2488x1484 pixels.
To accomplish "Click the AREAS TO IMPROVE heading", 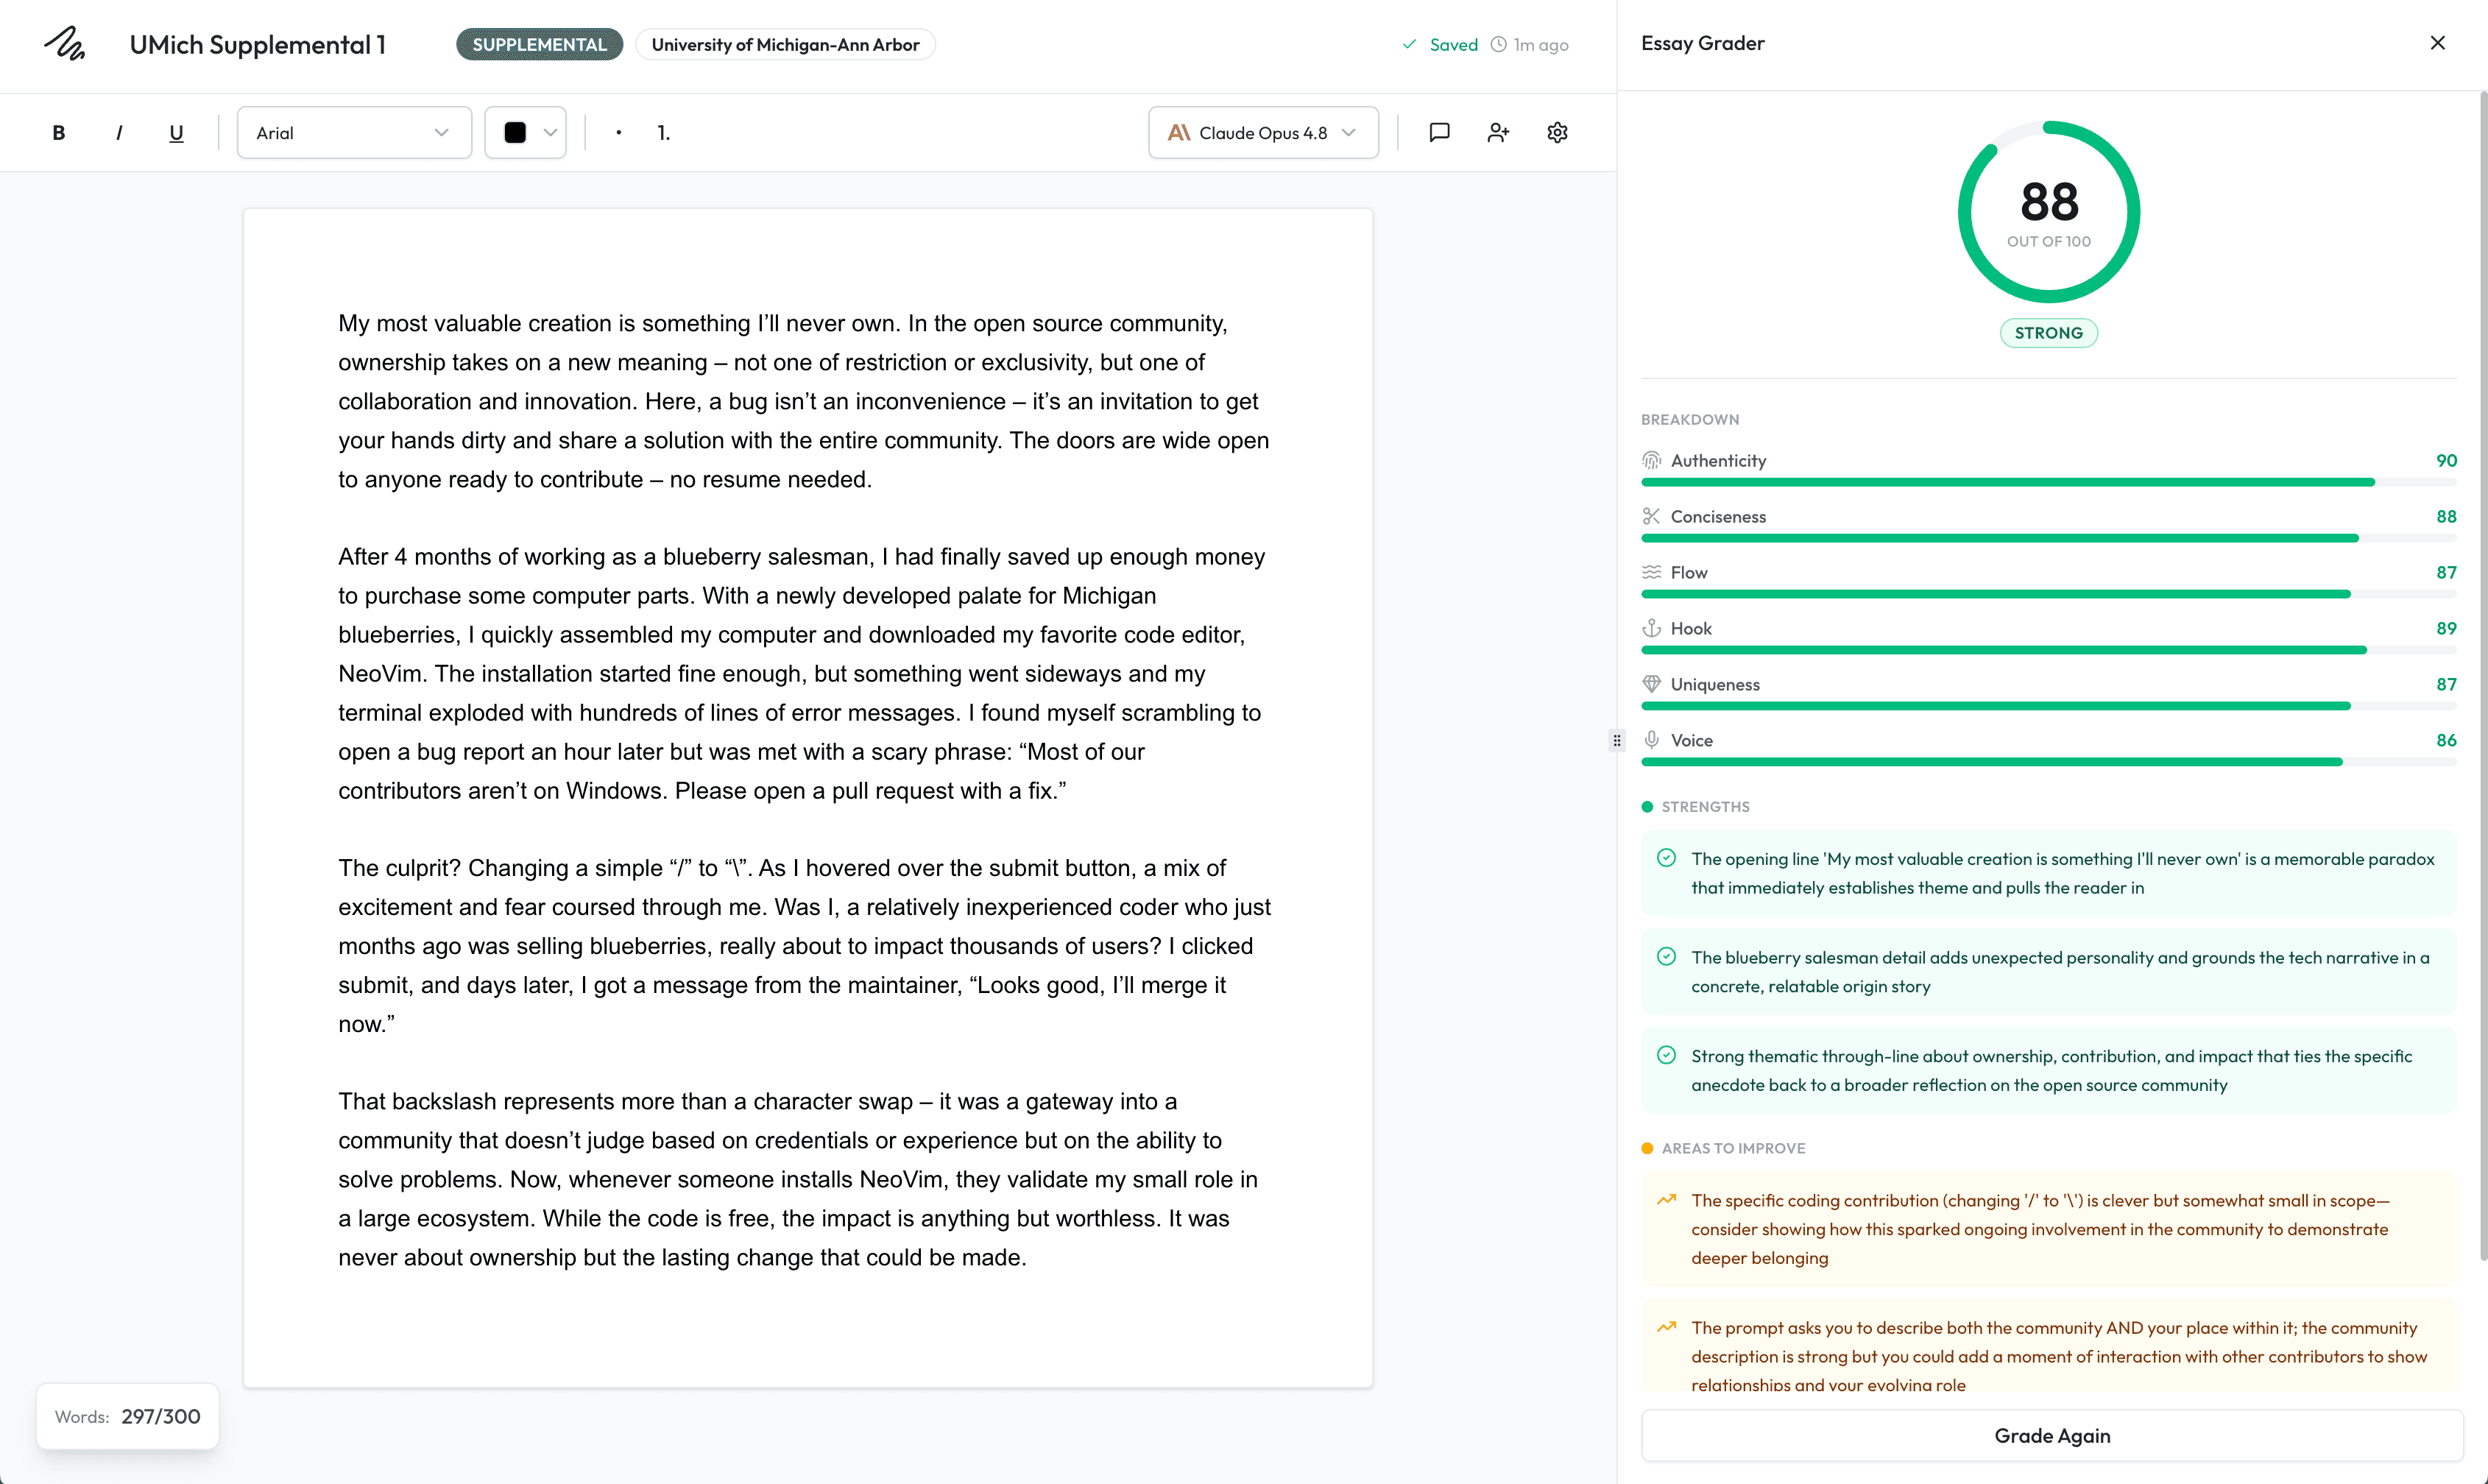I will (x=1733, y=1149).
